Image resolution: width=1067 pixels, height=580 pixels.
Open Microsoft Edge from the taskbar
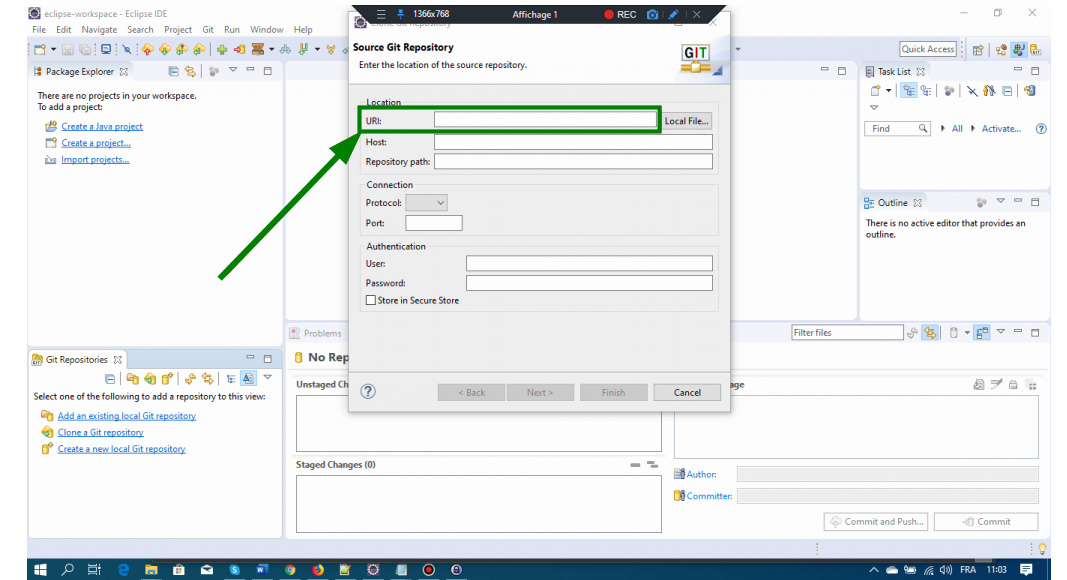(x=123, y=570)
